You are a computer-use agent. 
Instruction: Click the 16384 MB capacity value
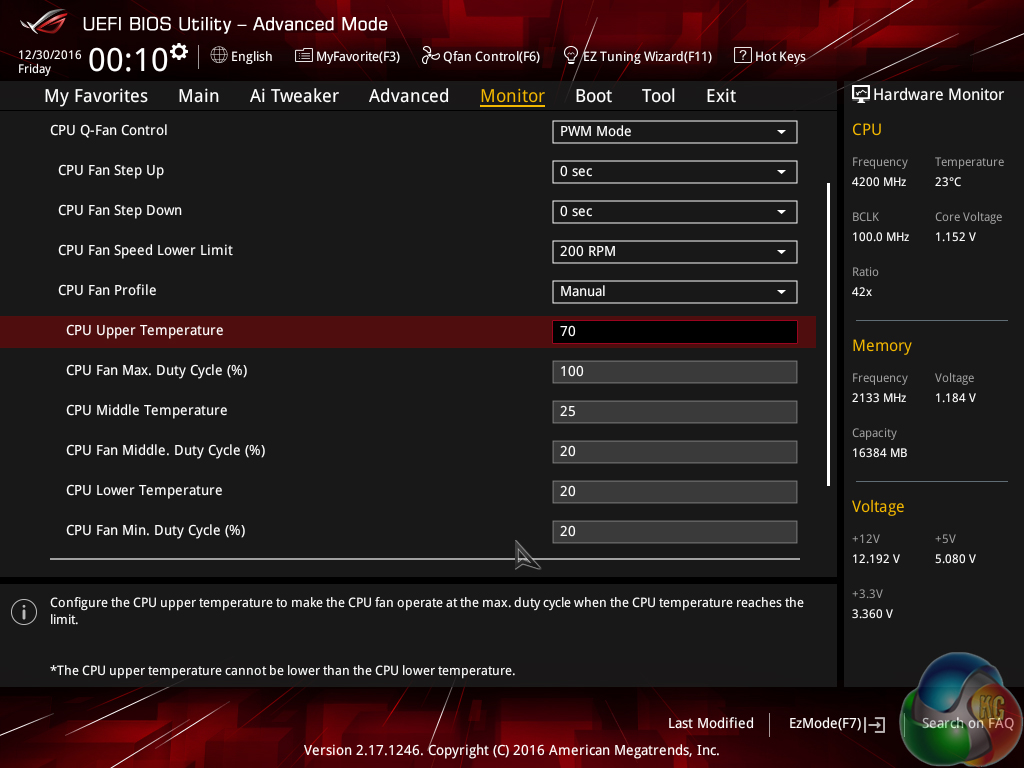tap(879, 453)
